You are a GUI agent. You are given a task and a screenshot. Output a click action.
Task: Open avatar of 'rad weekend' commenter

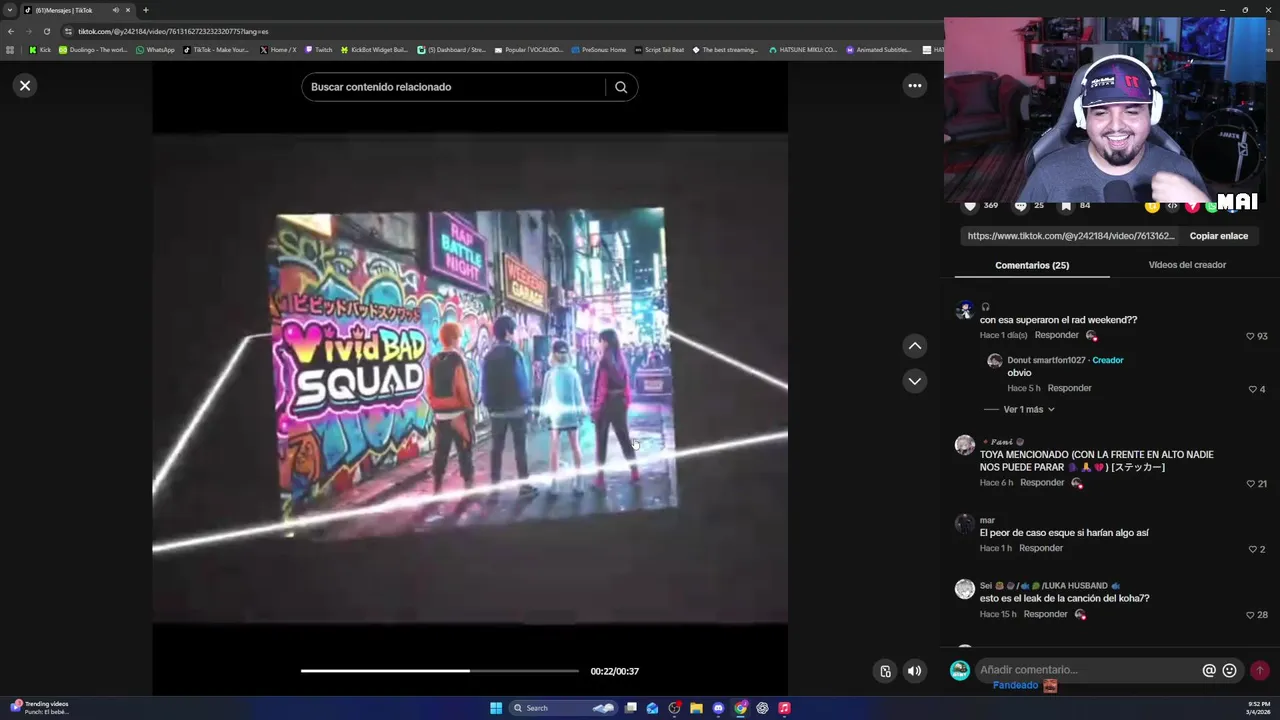964,310
